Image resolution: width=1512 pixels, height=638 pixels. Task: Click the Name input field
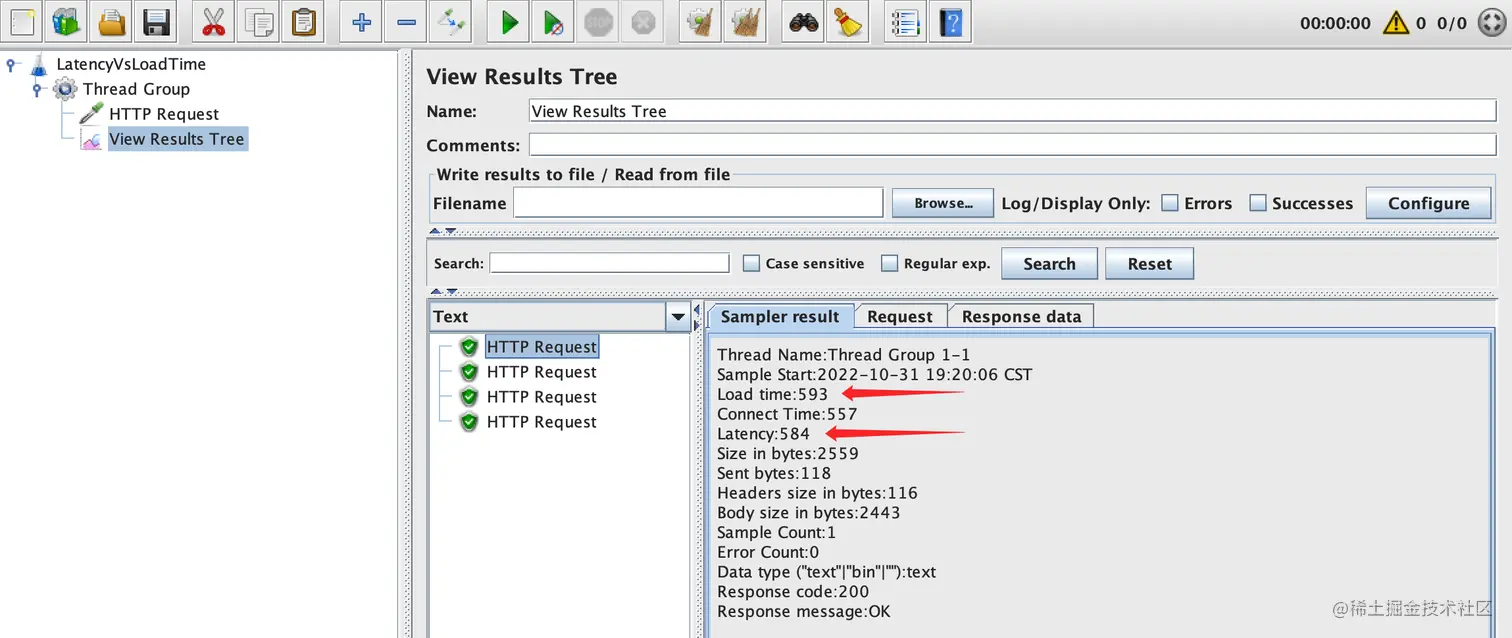(1012, 111)
